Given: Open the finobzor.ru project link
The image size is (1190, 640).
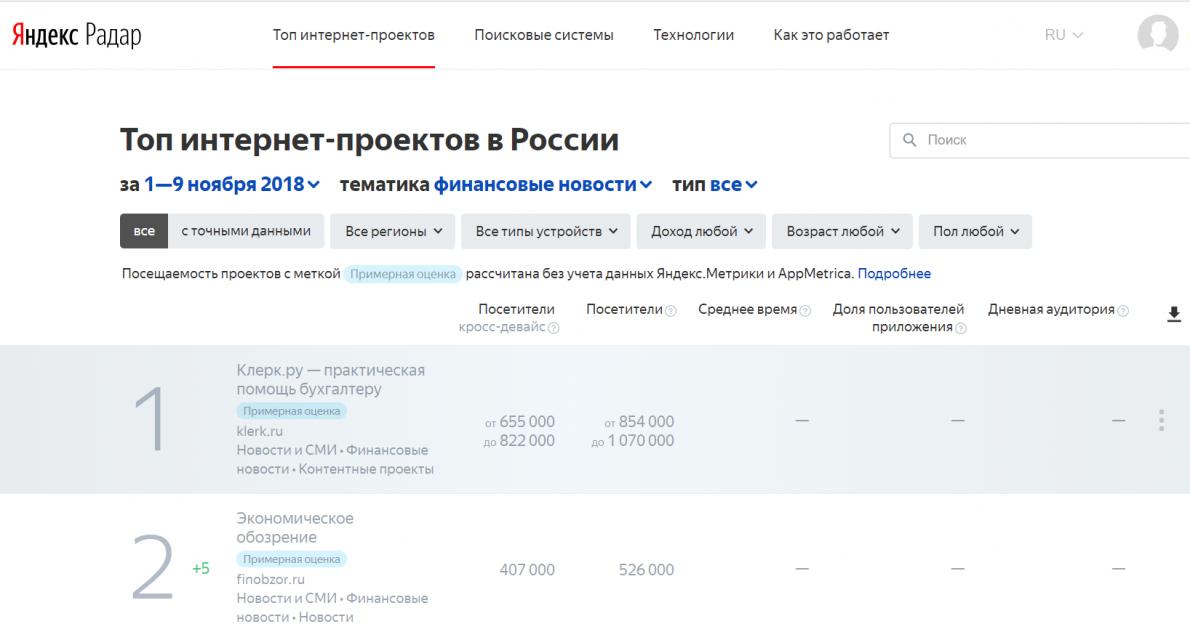Looking at the screenshot, I should coord(270,579).
